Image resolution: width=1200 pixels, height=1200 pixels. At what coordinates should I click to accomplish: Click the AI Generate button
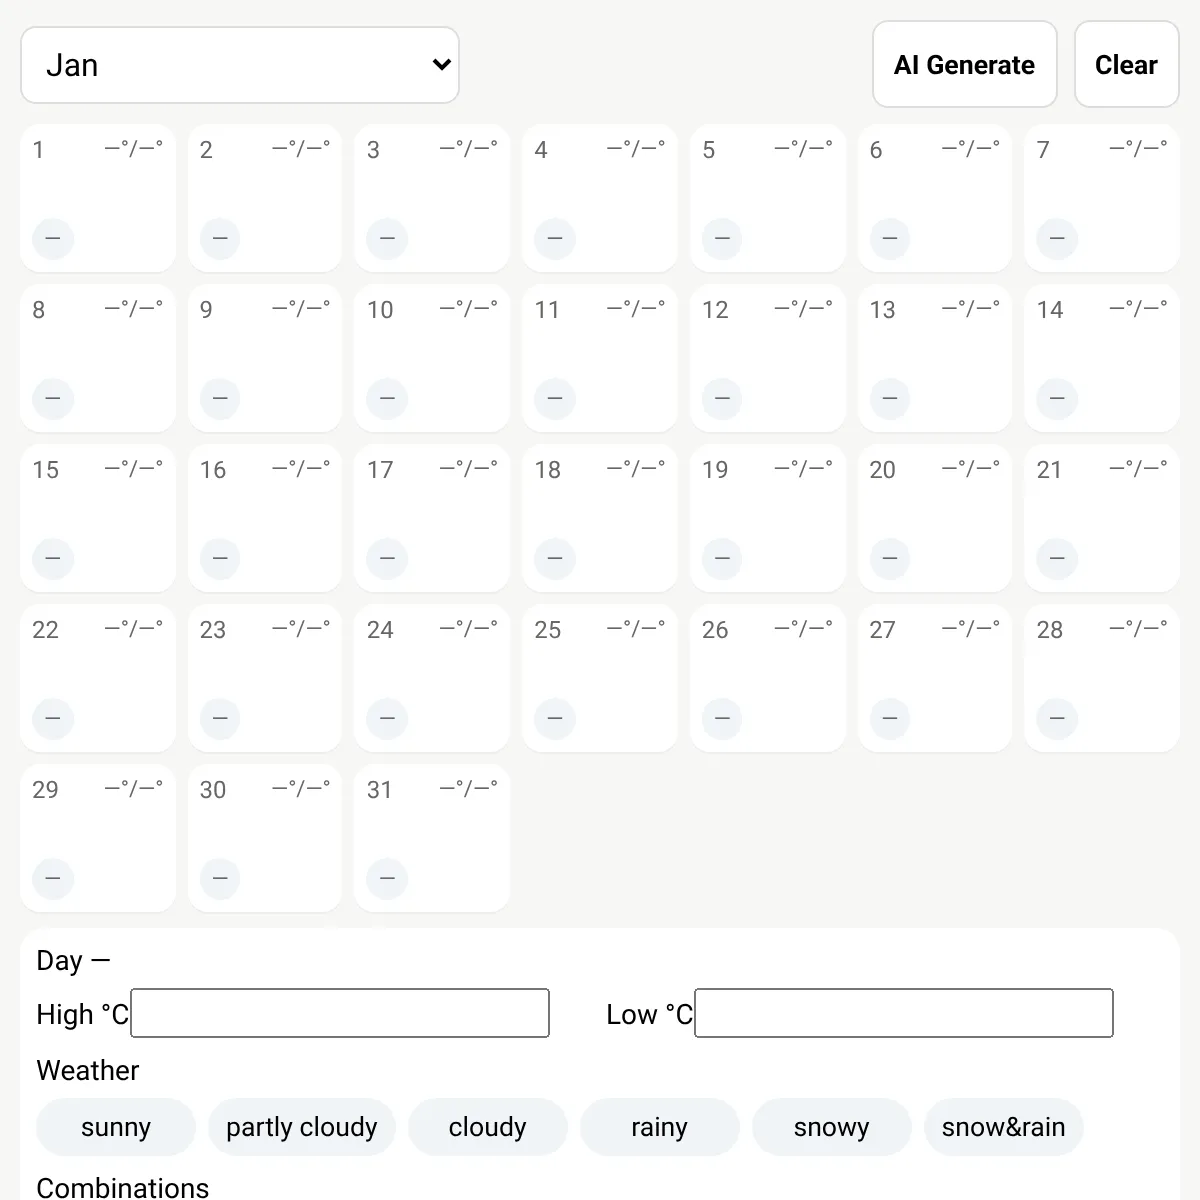click(x=965, y=64)
